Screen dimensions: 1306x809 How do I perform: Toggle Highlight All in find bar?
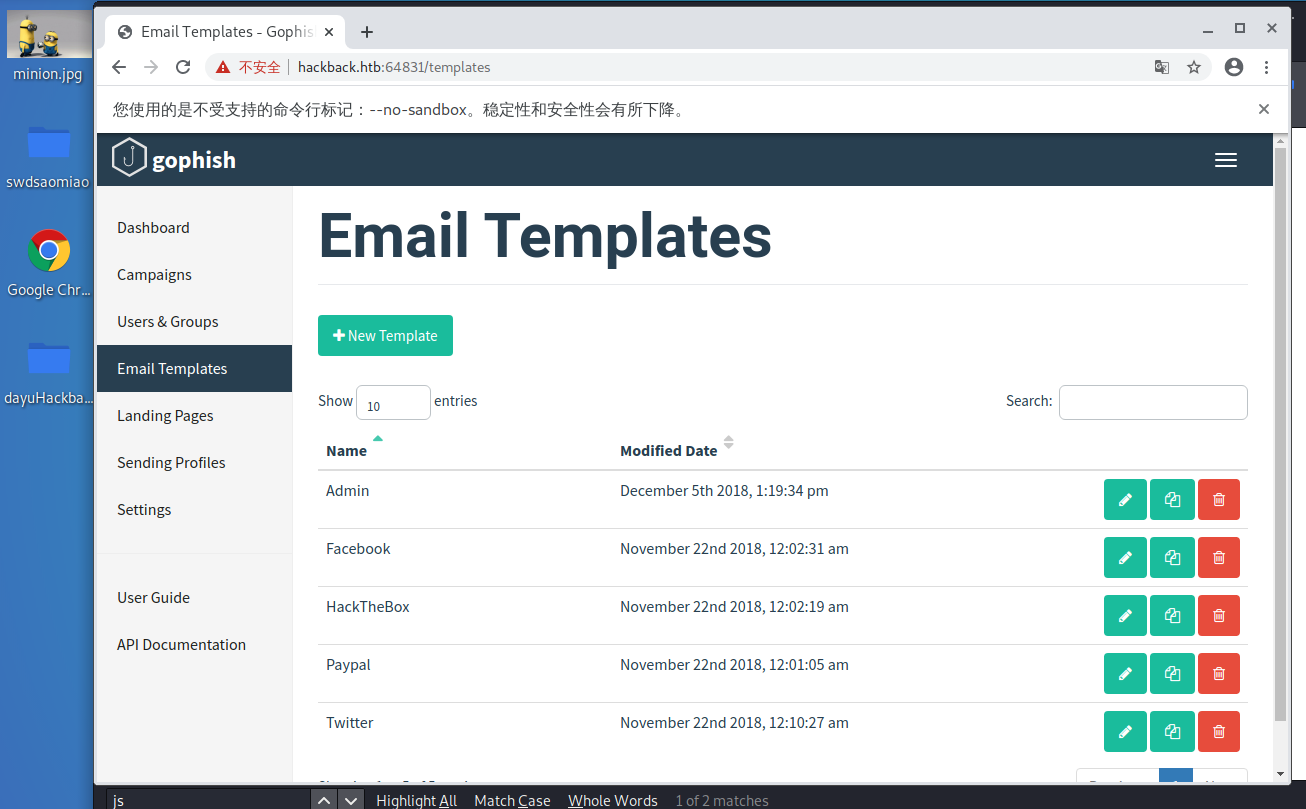coord(417,800)
